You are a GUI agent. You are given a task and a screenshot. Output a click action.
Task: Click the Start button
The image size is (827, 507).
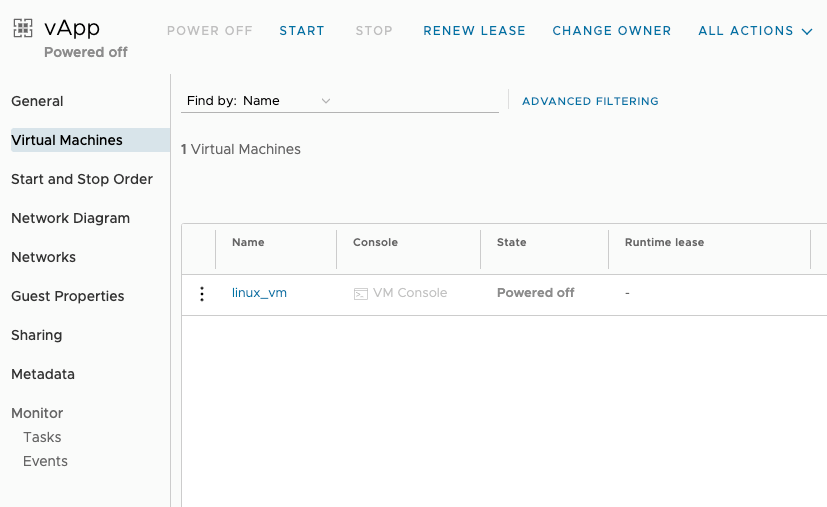(302, 31)
